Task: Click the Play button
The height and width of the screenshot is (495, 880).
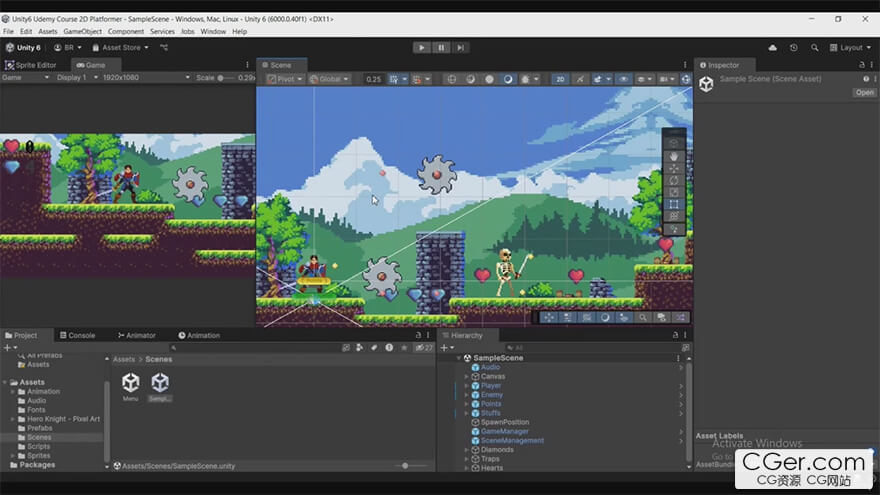Action: click(x=421, y=48)
